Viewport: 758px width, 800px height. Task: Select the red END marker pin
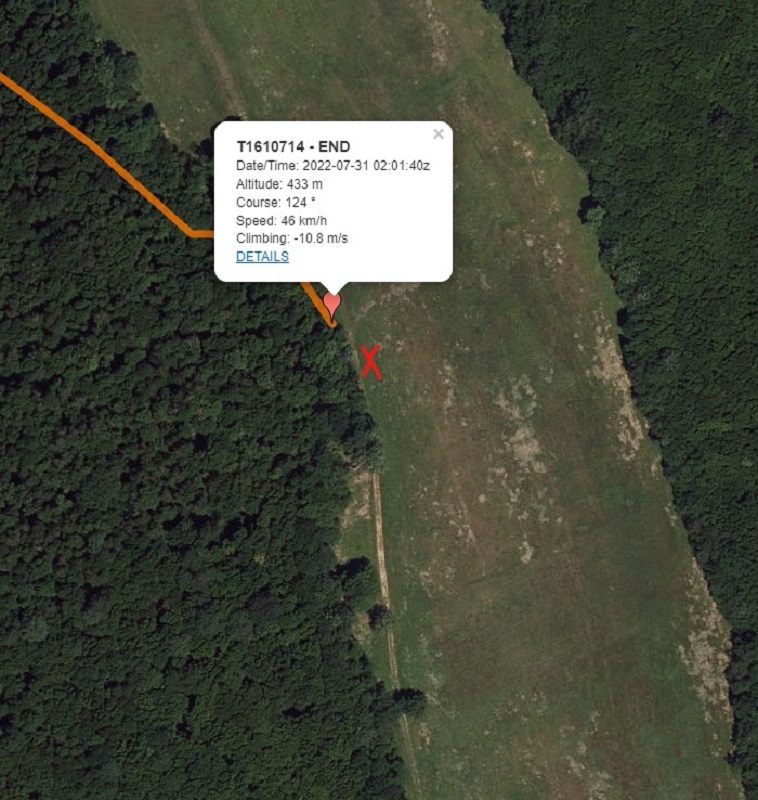coord(332,307)
